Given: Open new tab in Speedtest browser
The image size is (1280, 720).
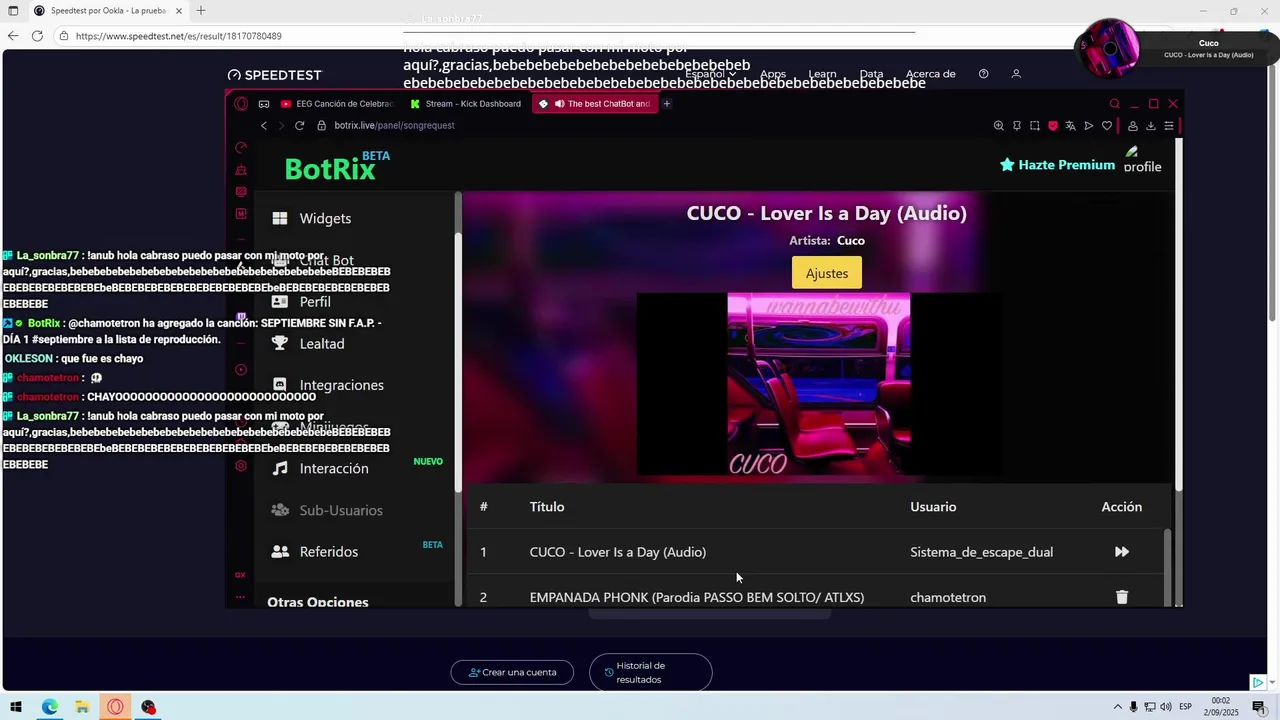Looking at the screenshot, I should (201, 10).
